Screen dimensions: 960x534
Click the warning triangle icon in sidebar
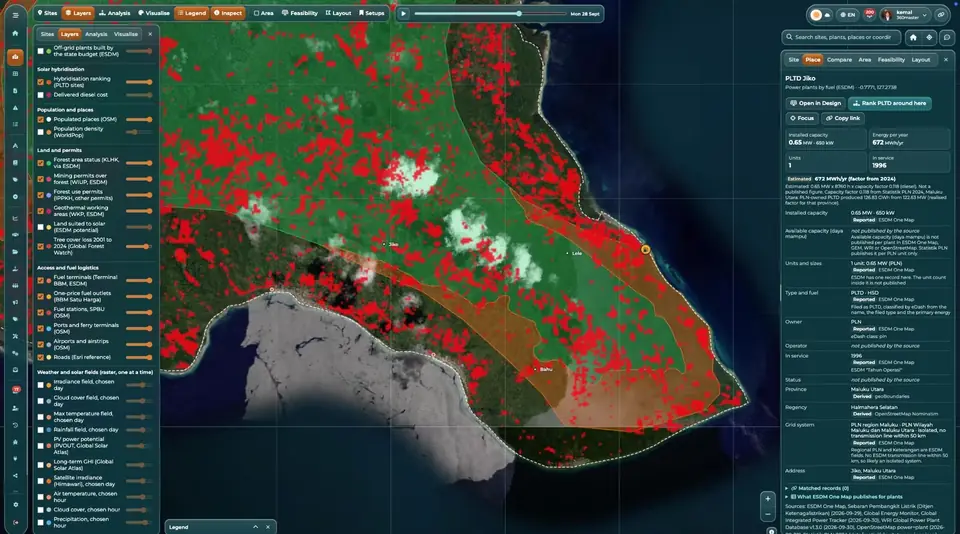15,108
